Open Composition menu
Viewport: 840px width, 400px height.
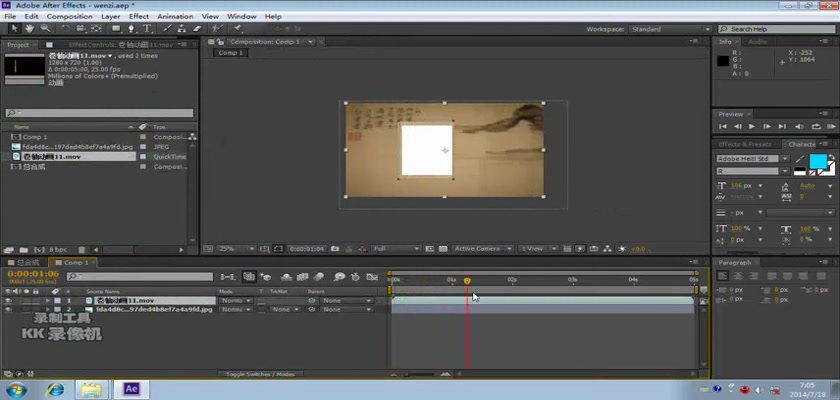tap(70, 17)
